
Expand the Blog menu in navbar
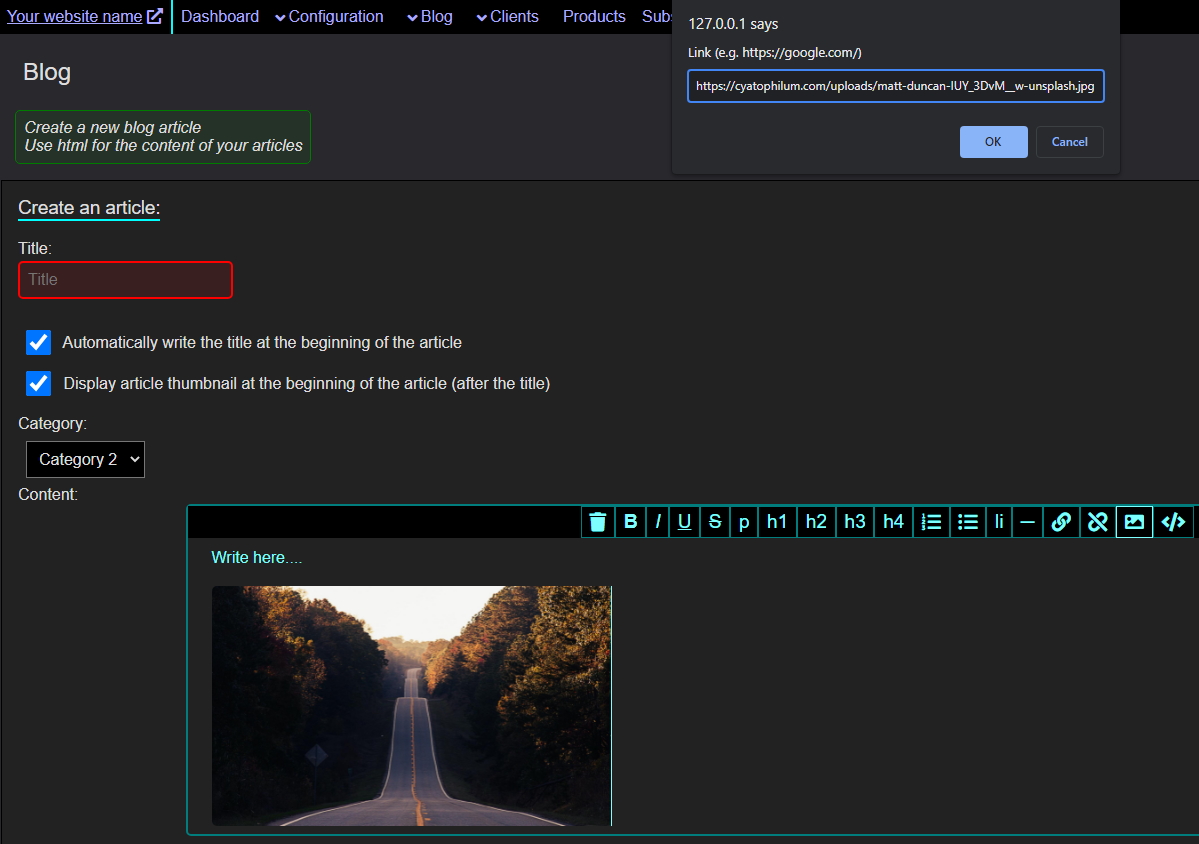[x=430, y=17]
